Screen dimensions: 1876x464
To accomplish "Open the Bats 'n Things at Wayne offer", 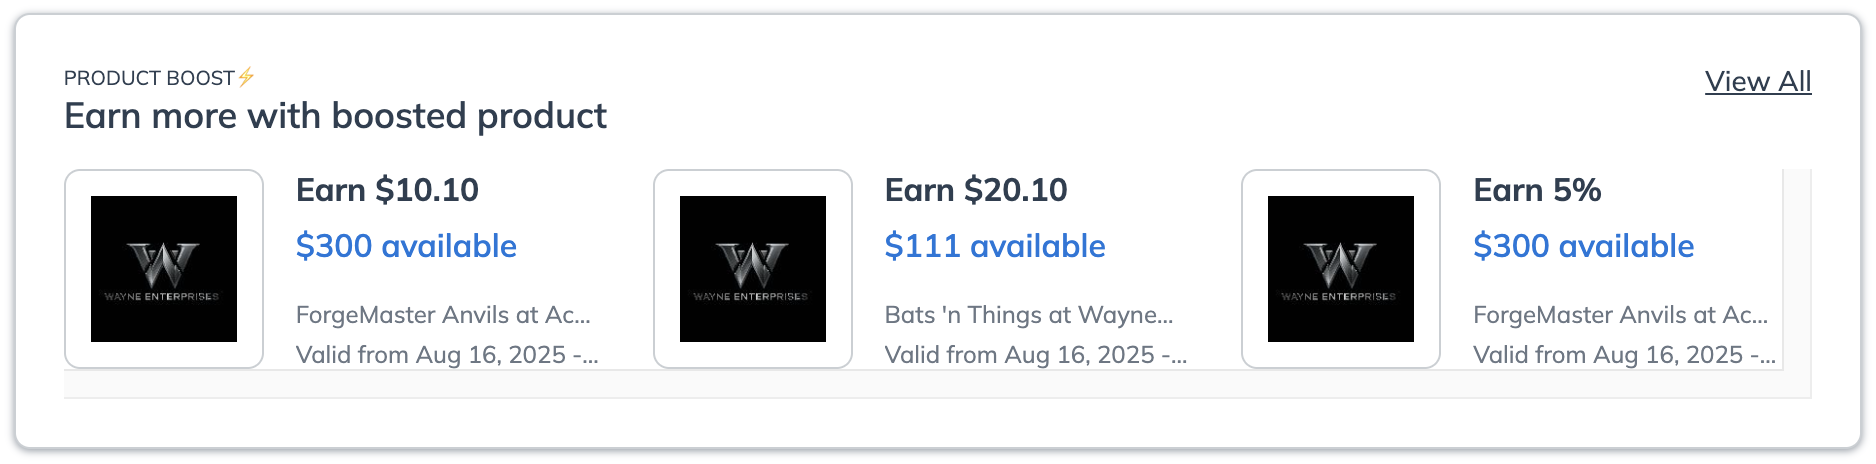I will 1028,315.
